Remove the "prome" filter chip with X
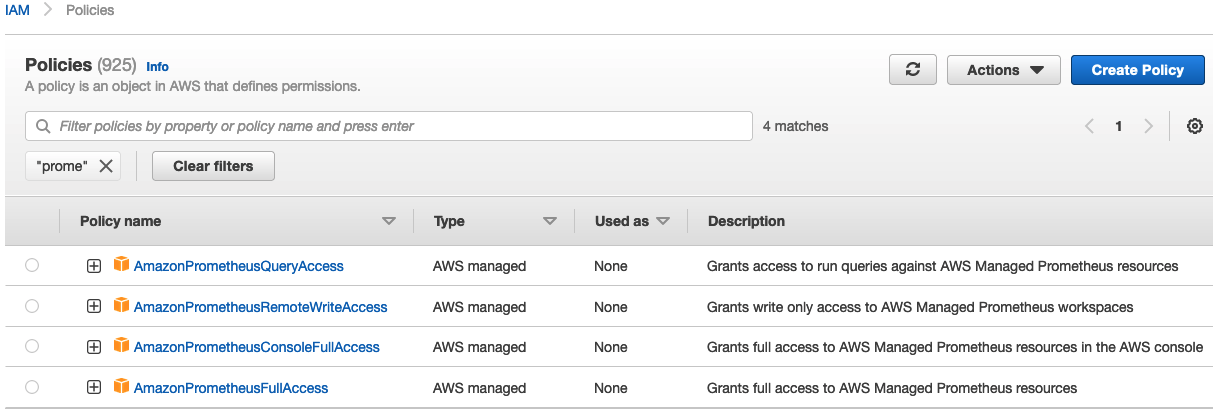The height and width of the screenshot is (414, 1213). 106,166
